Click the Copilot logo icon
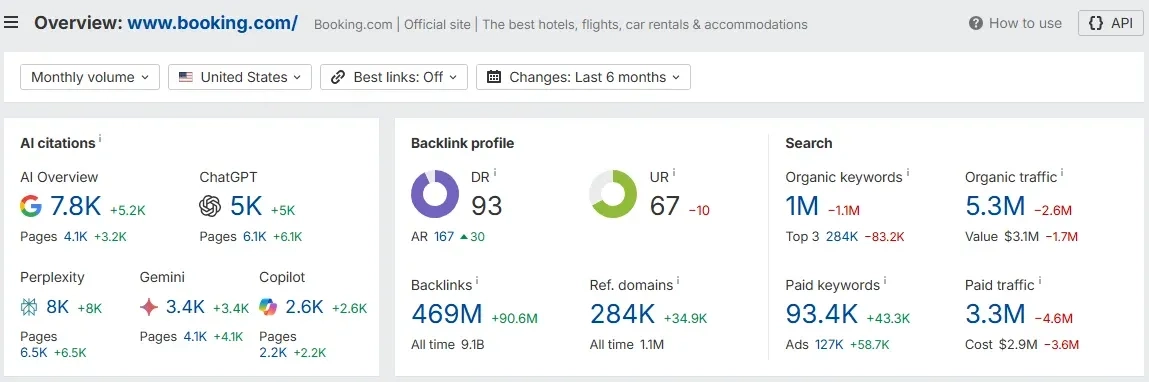This screenshot has width=1149, height=382. (x=268, y=307)
